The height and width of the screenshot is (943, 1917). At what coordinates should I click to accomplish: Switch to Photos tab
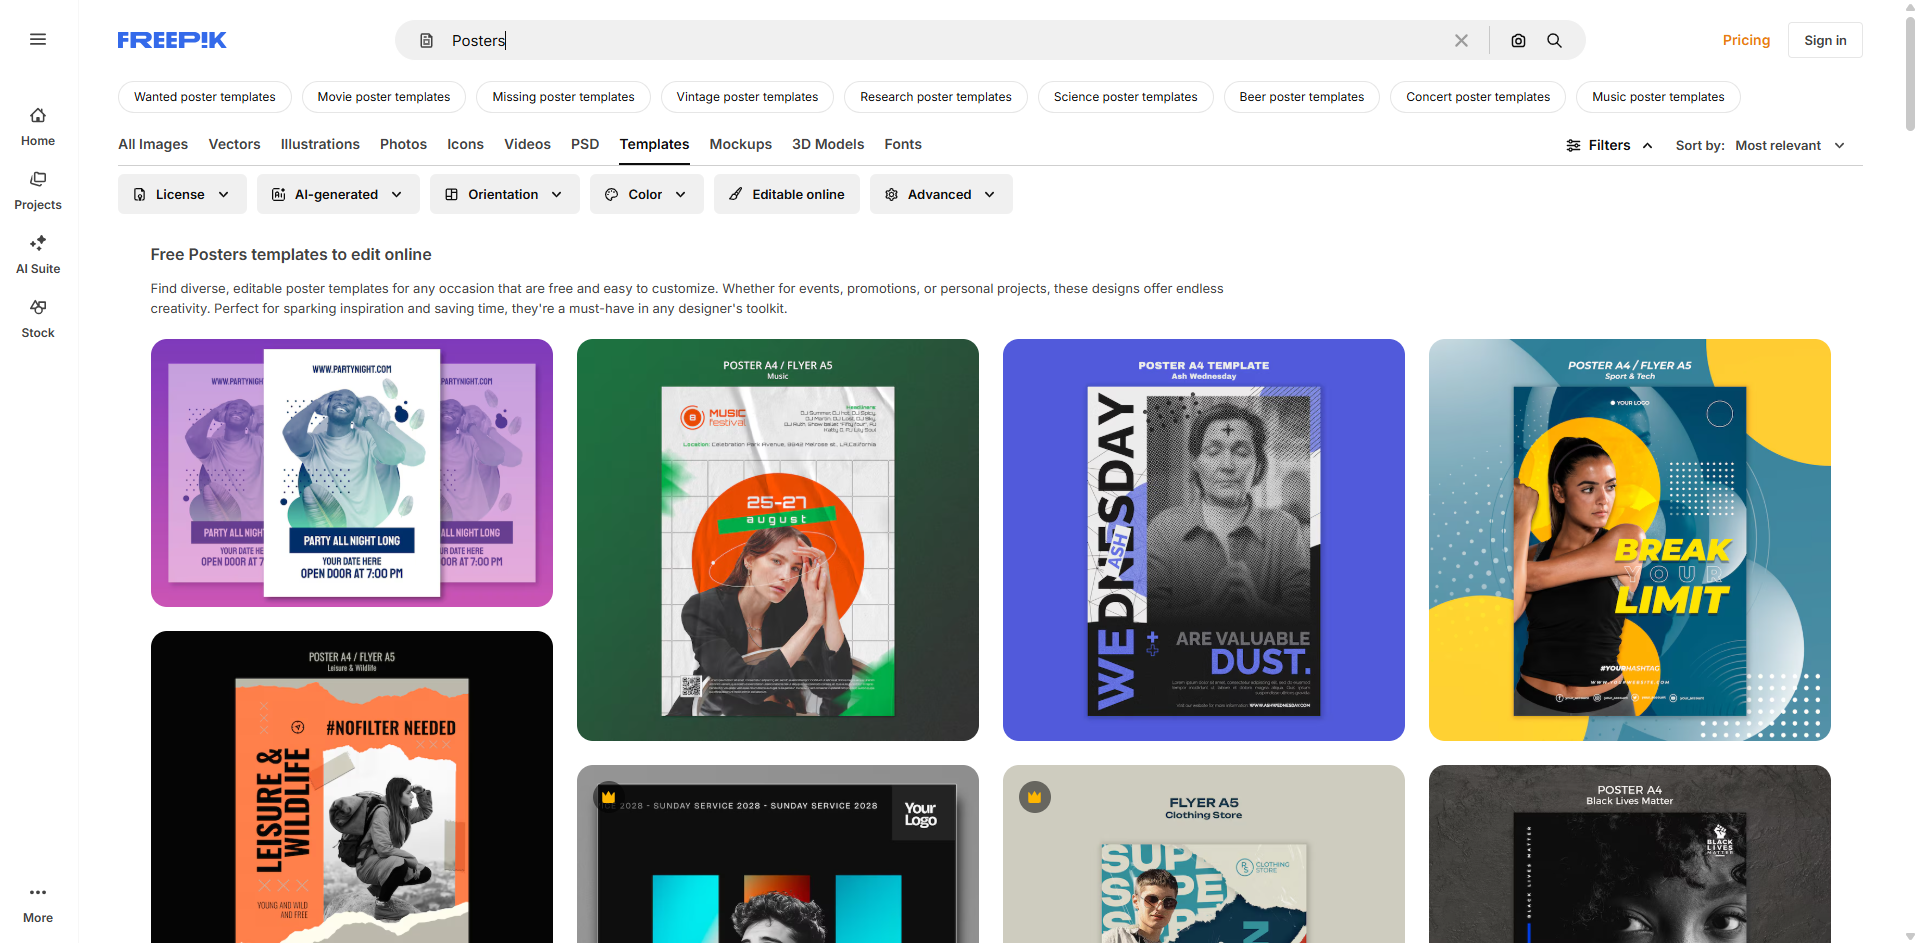pyautogui.click(x=403, y=144)
